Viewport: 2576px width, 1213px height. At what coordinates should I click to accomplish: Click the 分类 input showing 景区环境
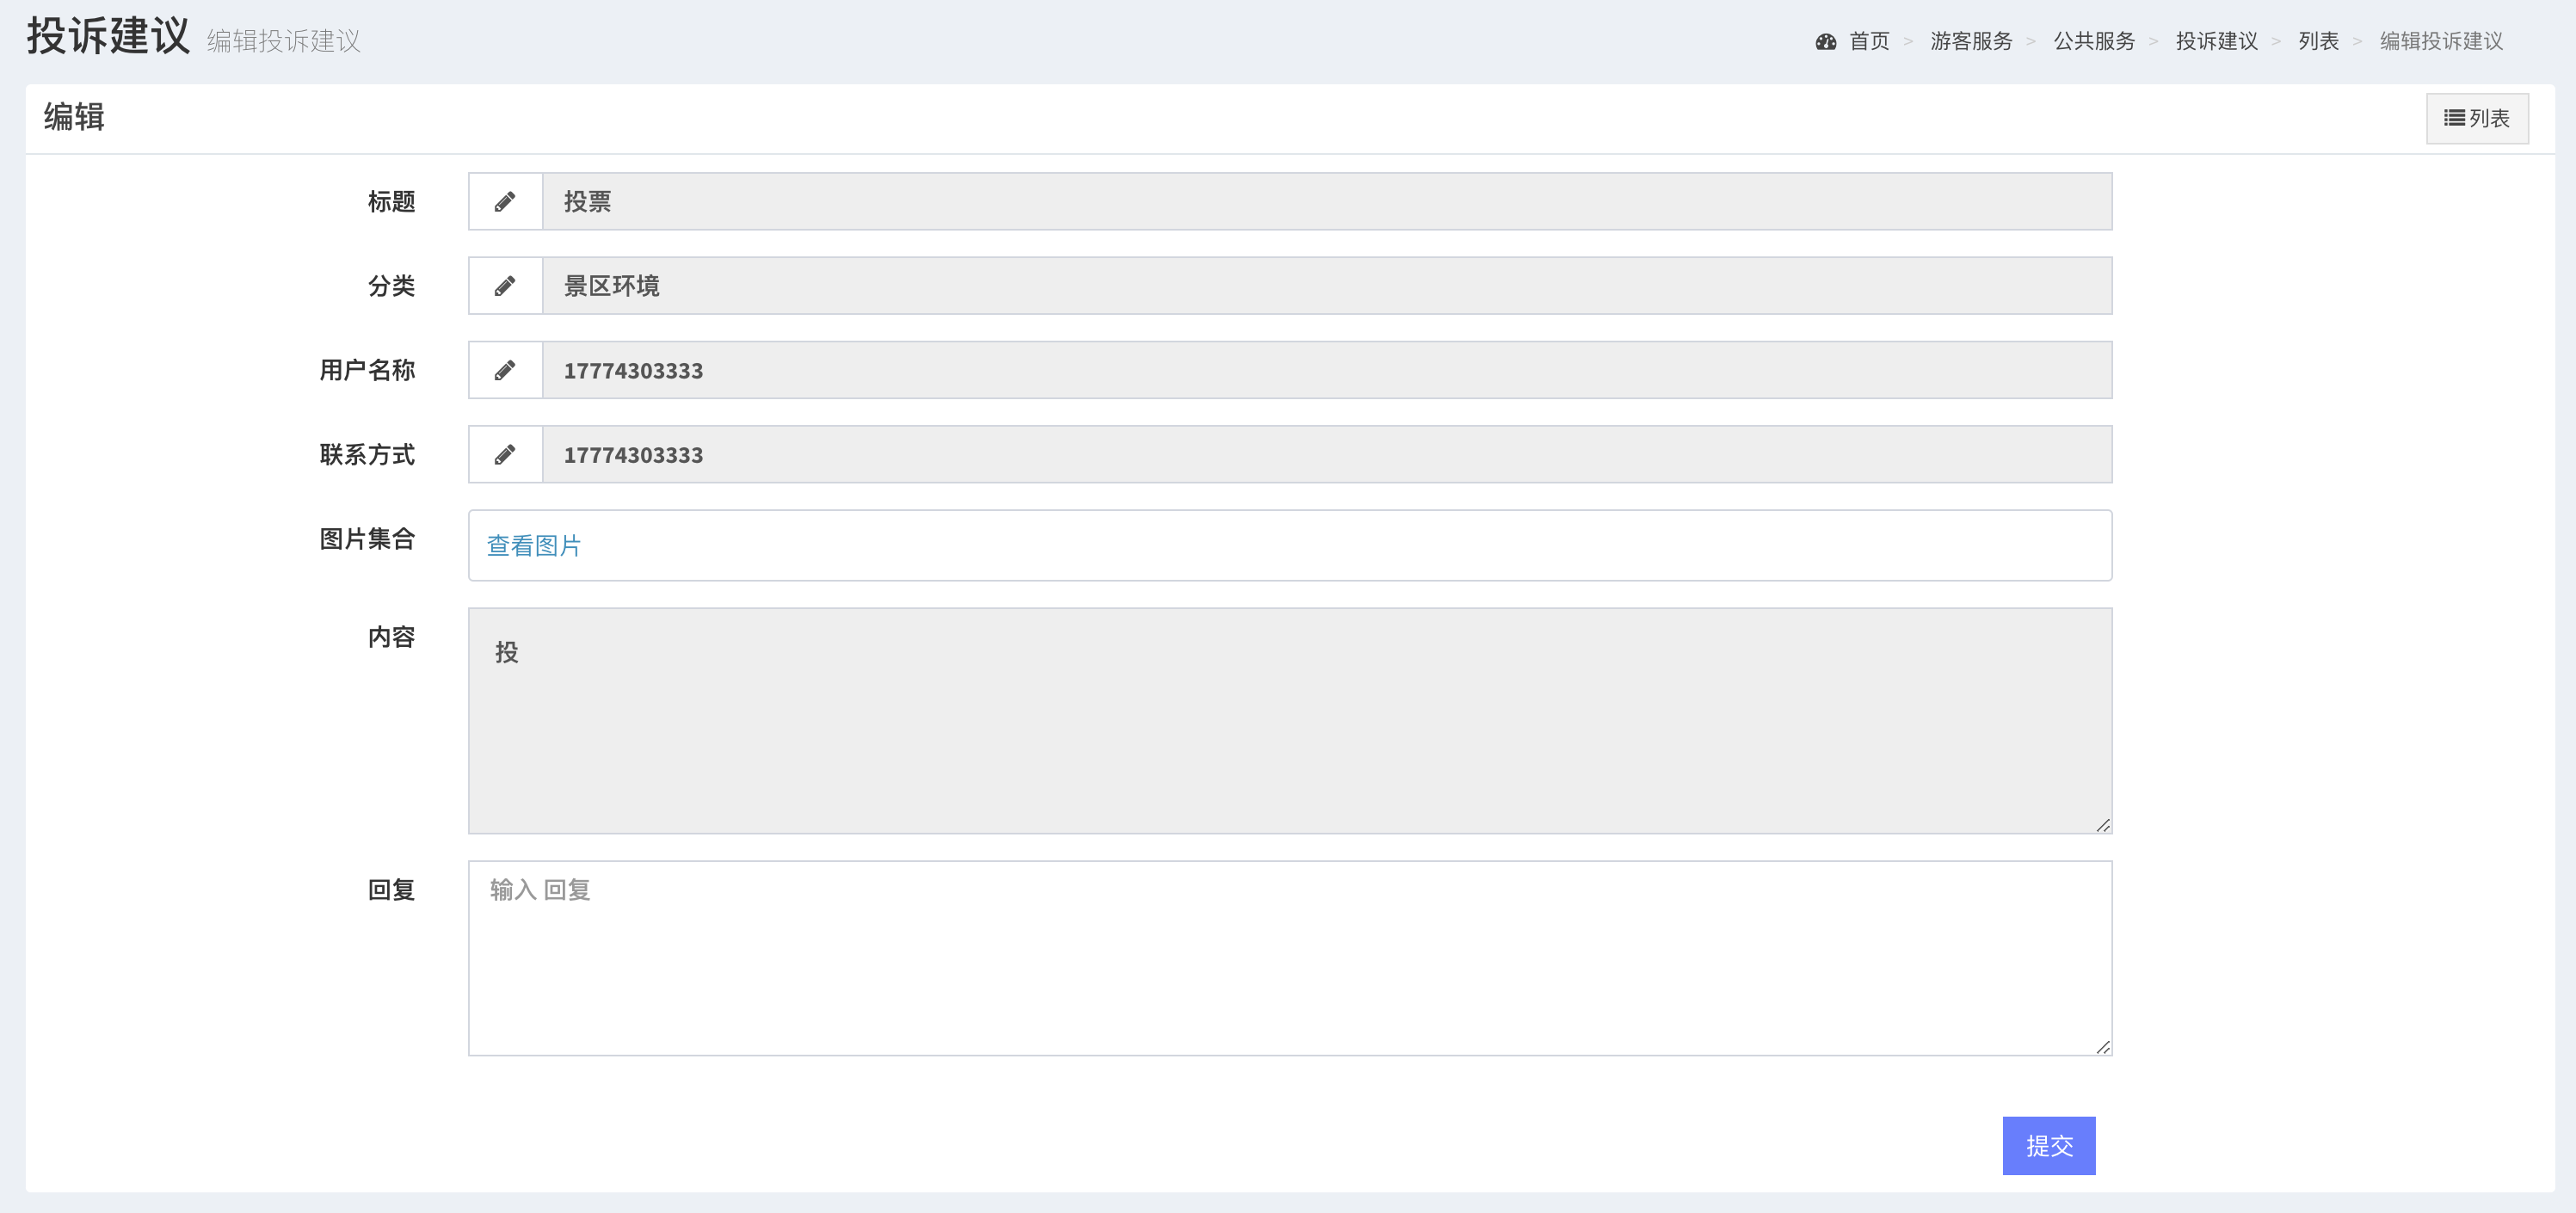[1327, 286]
